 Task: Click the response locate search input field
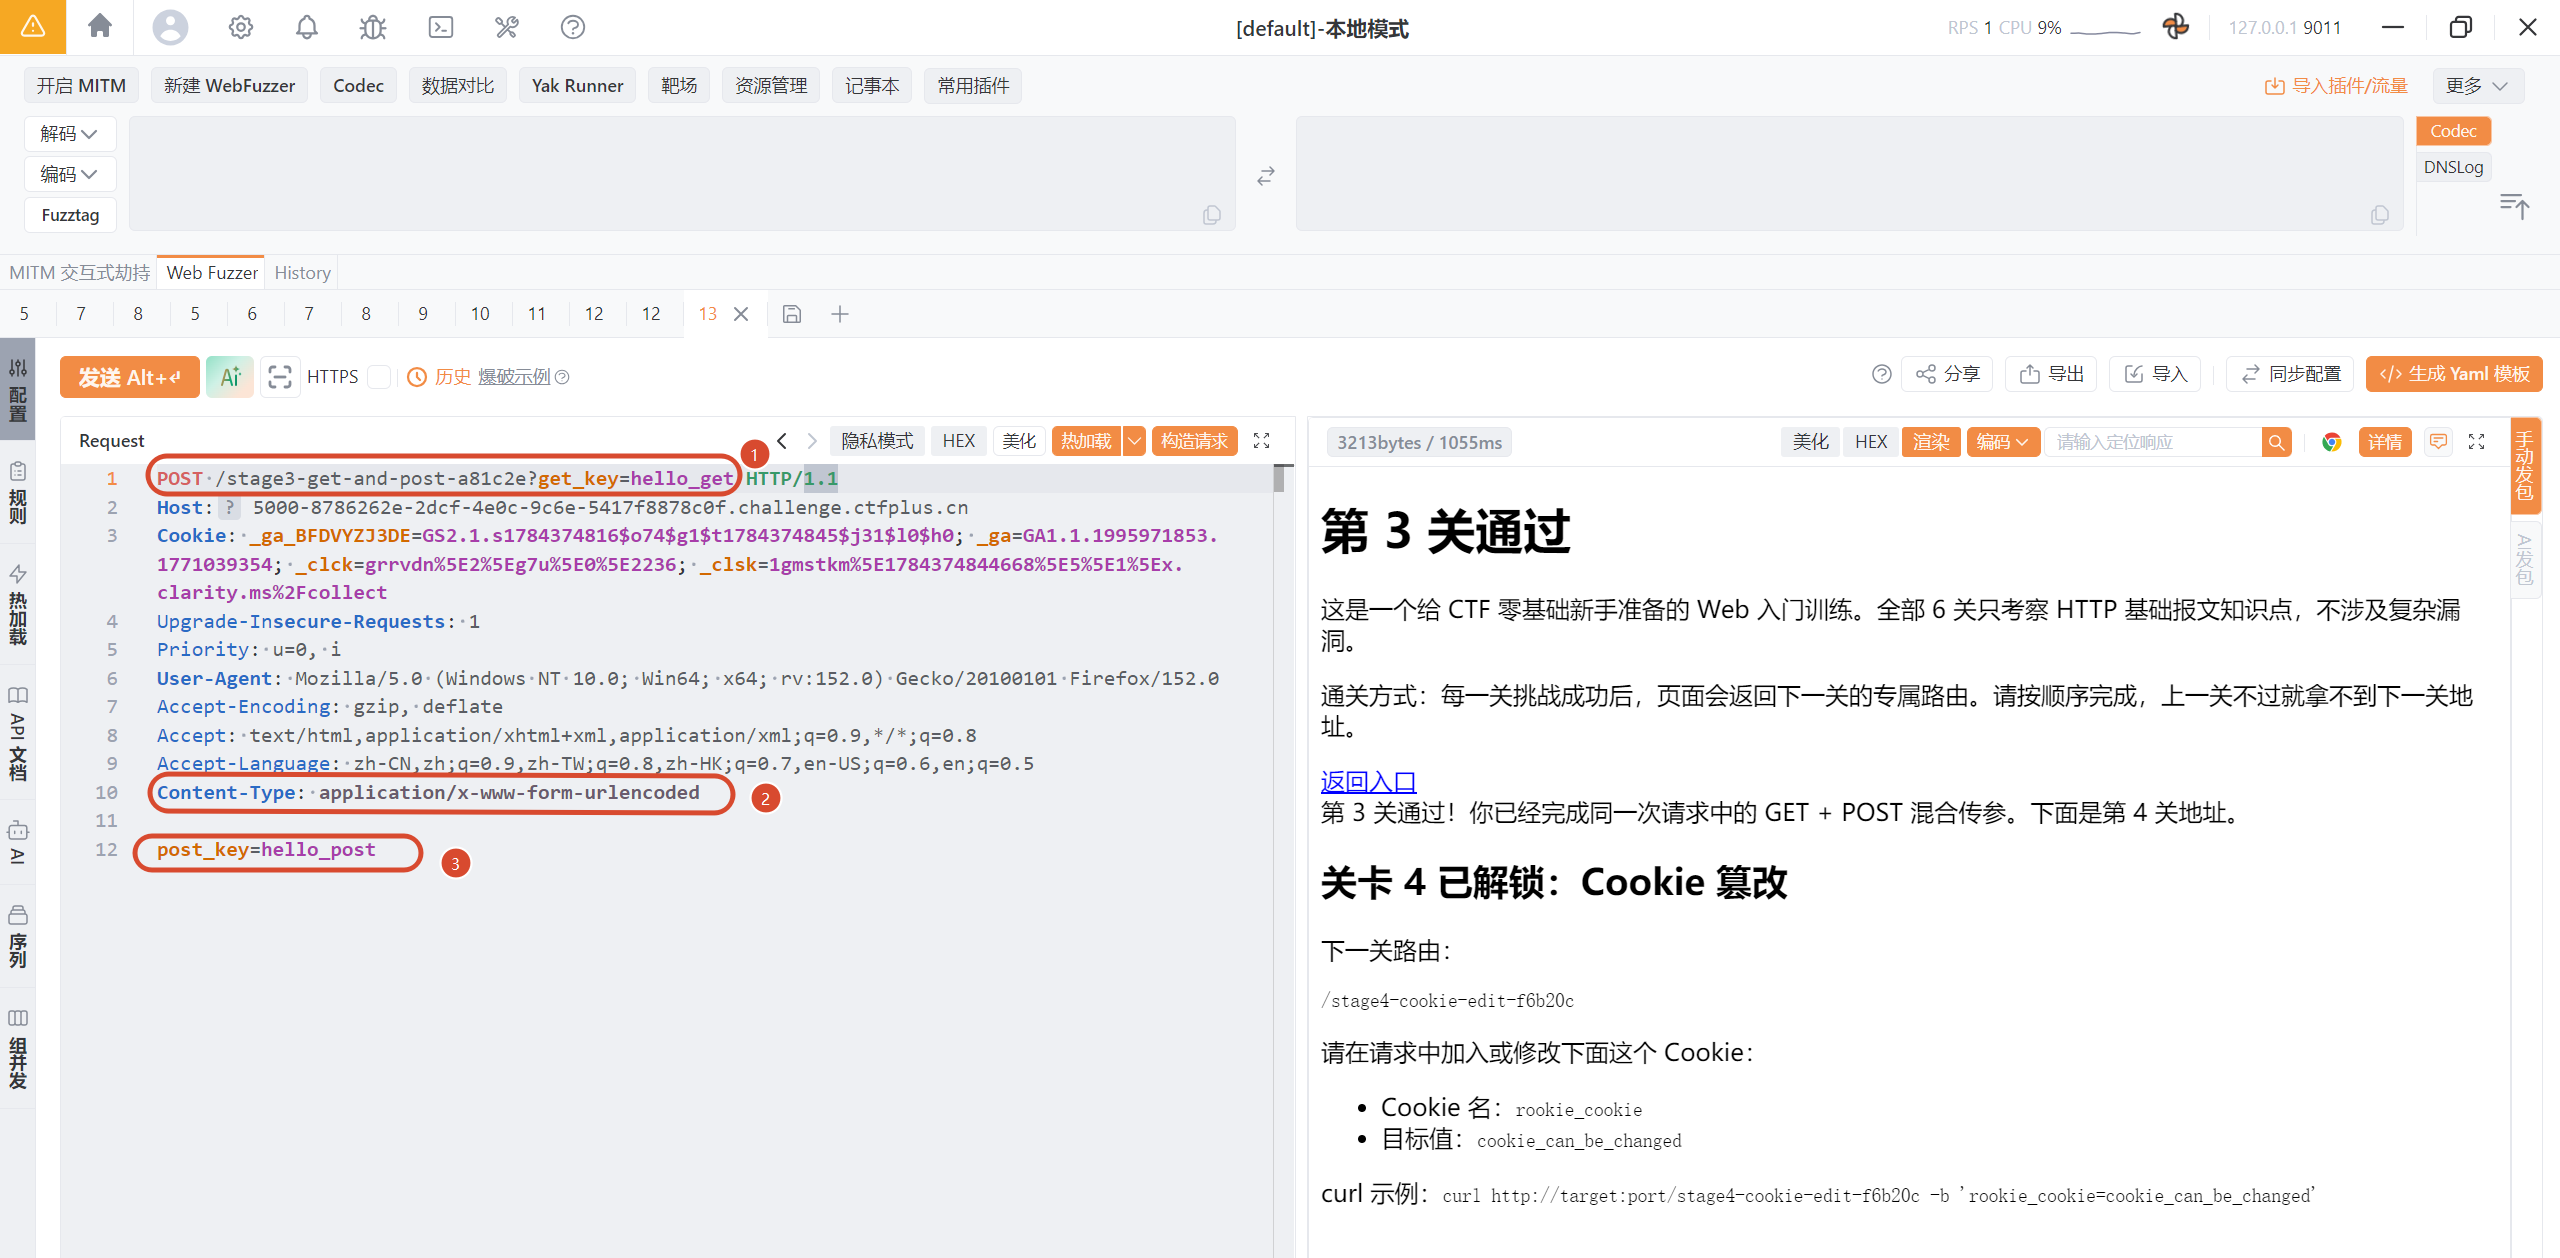2155,442
